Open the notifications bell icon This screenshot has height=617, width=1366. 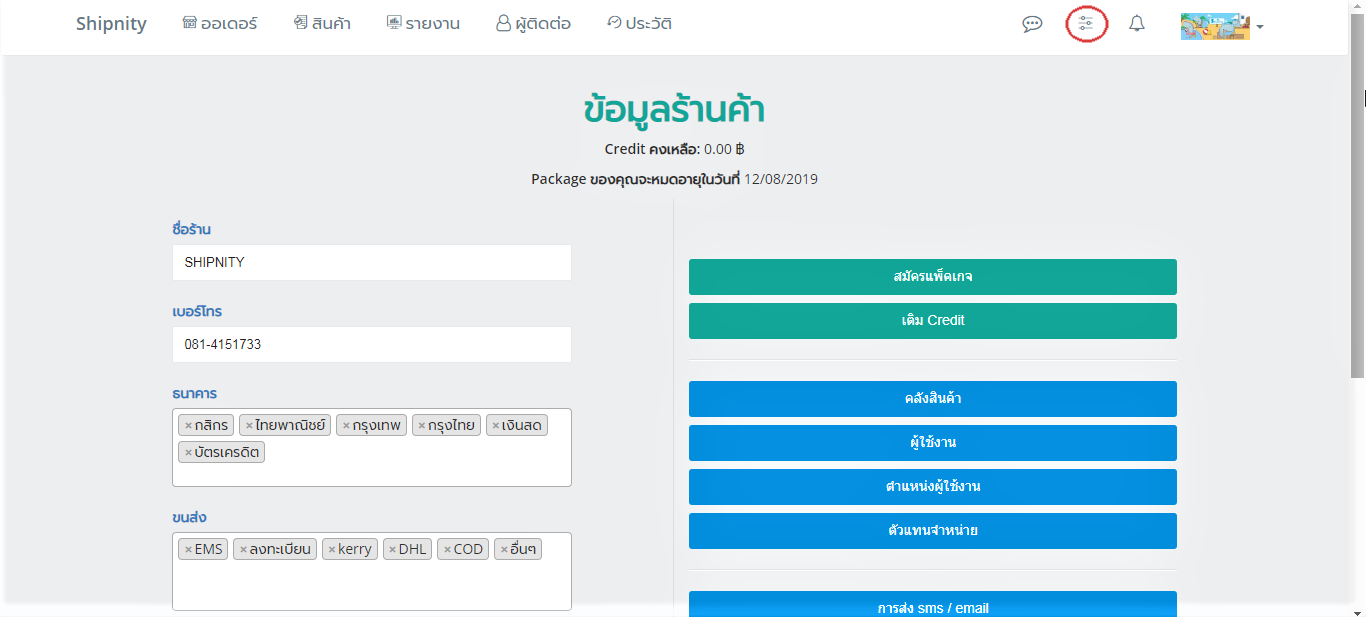coord(1137,23)
